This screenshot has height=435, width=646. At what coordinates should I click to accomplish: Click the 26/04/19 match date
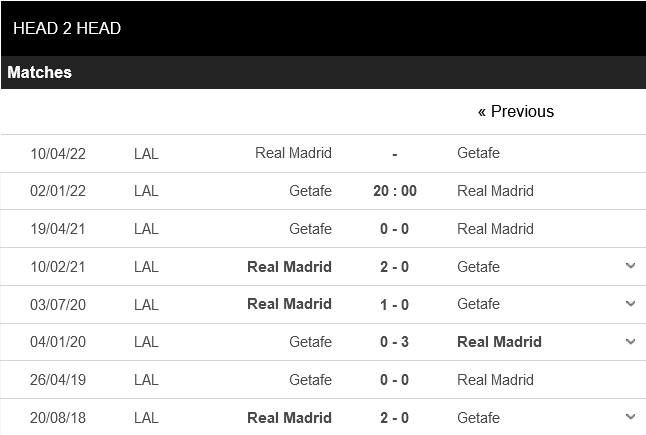(x=58, y=380)
